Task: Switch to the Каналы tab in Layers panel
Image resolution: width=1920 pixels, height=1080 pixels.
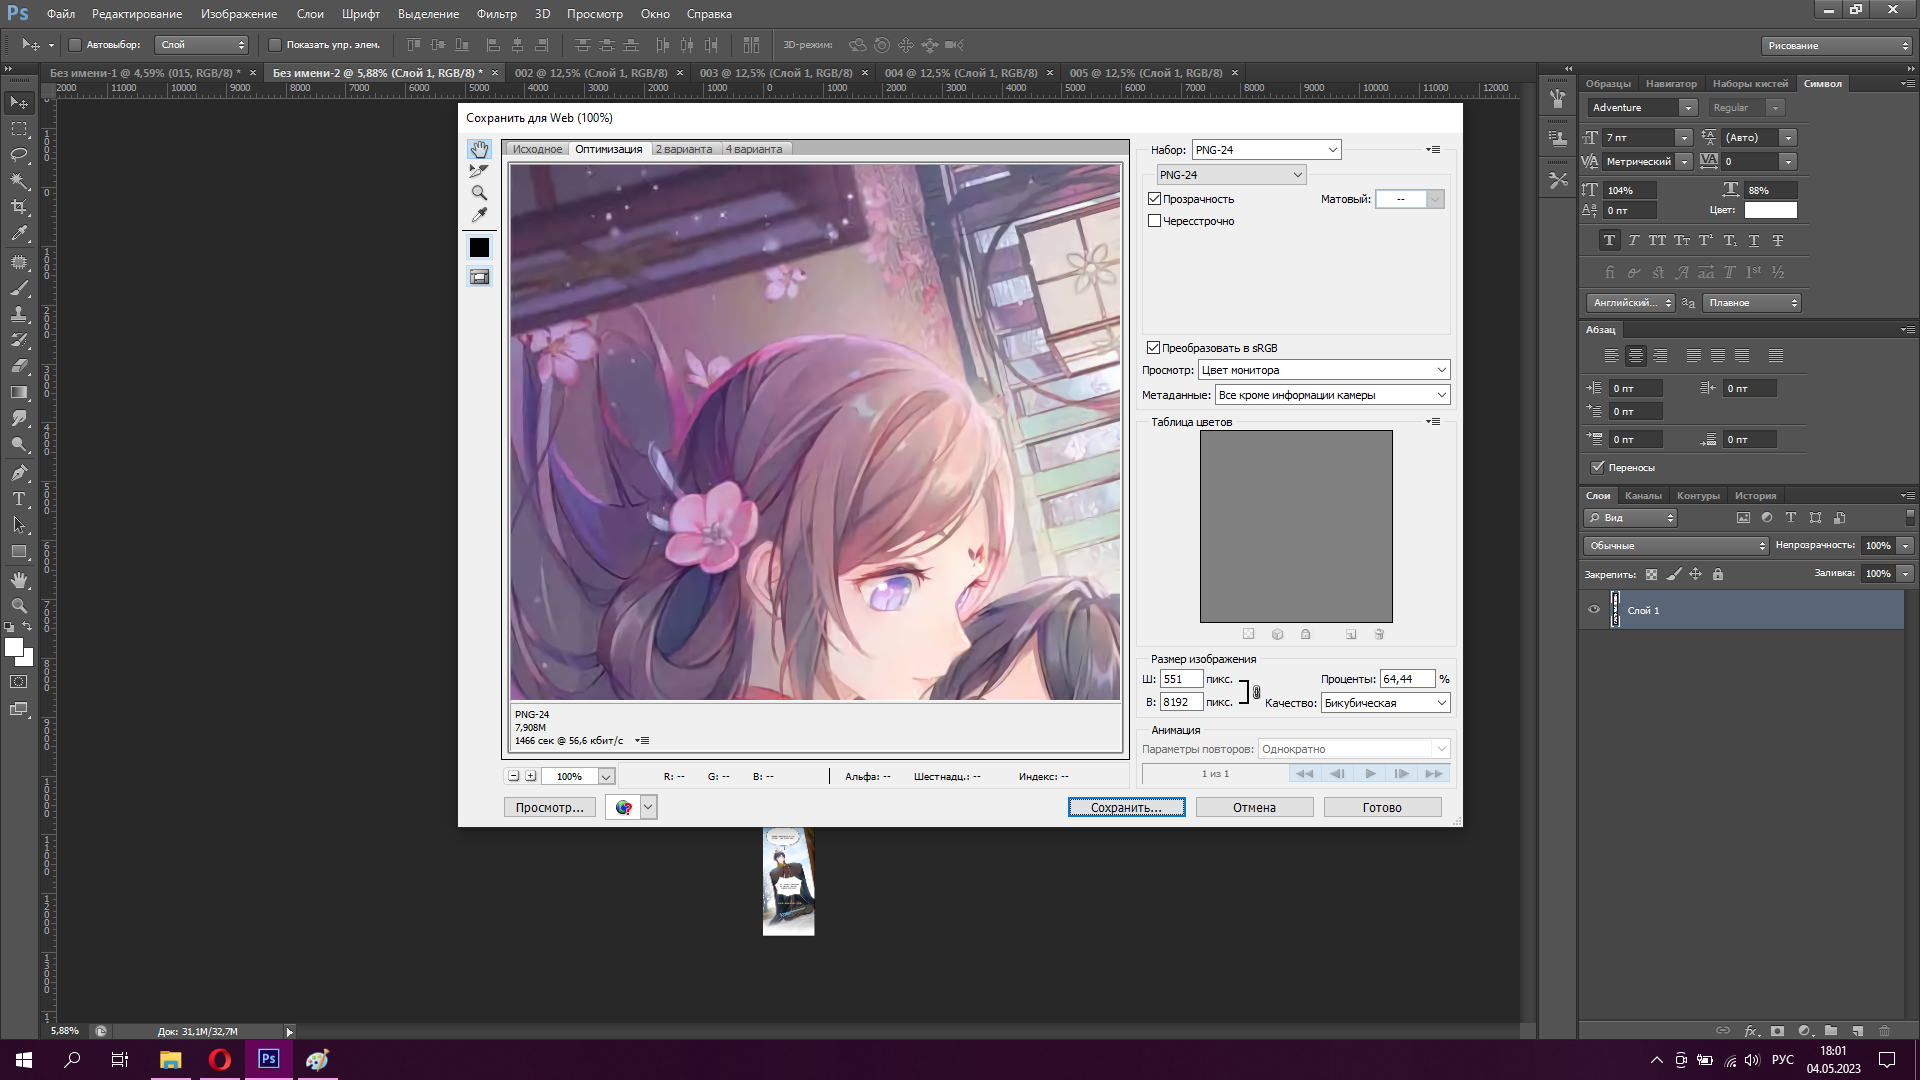Action: [x=1643, y=496]
